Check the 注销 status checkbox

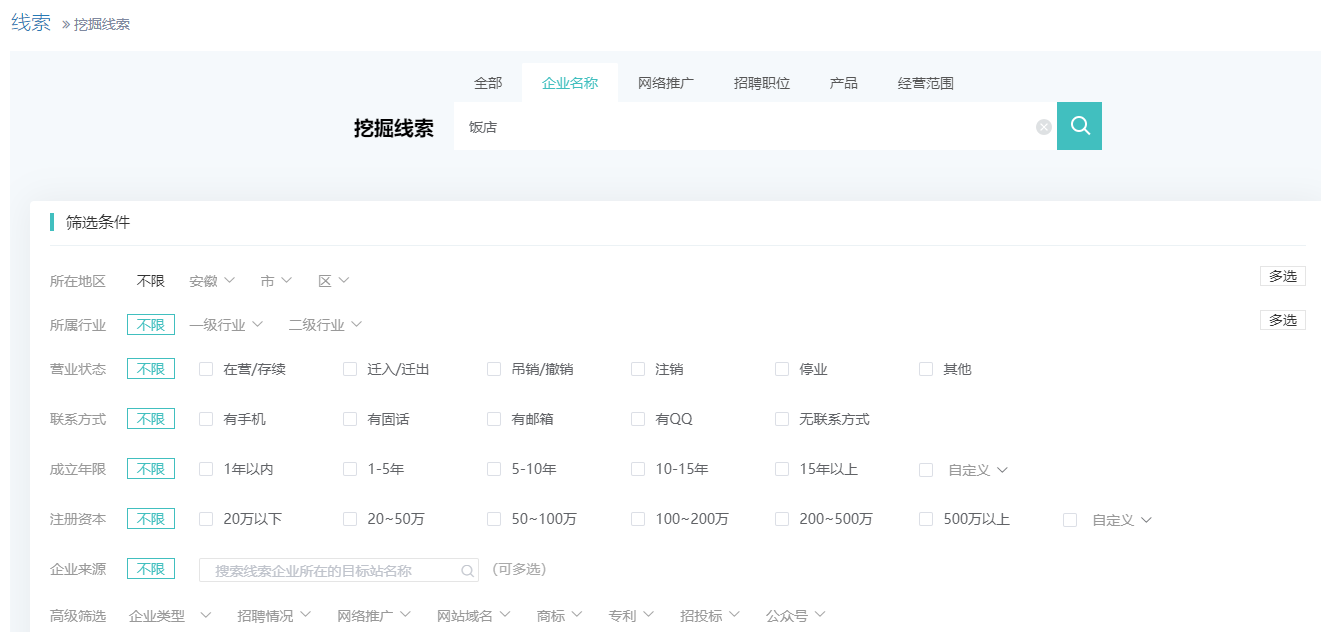[x=638, y=369]
